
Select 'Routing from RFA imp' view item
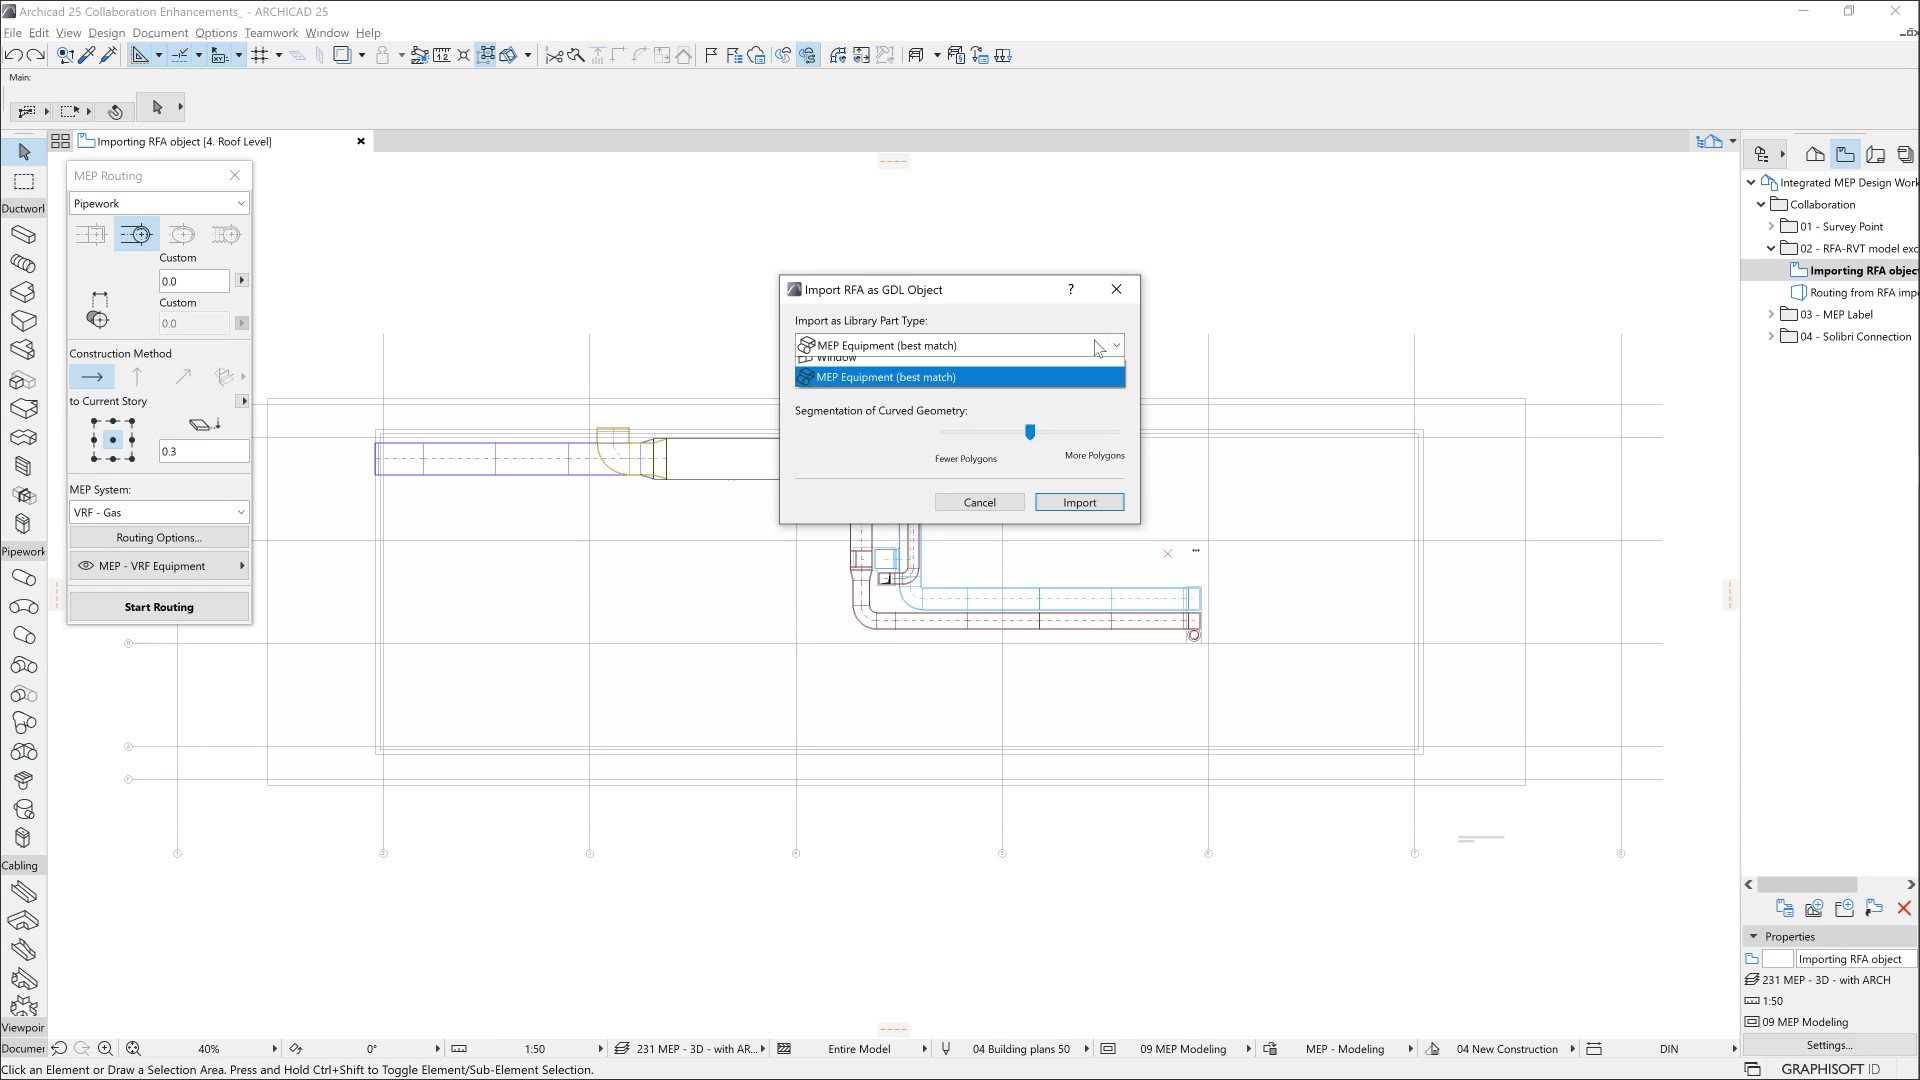pos(1853,292)
